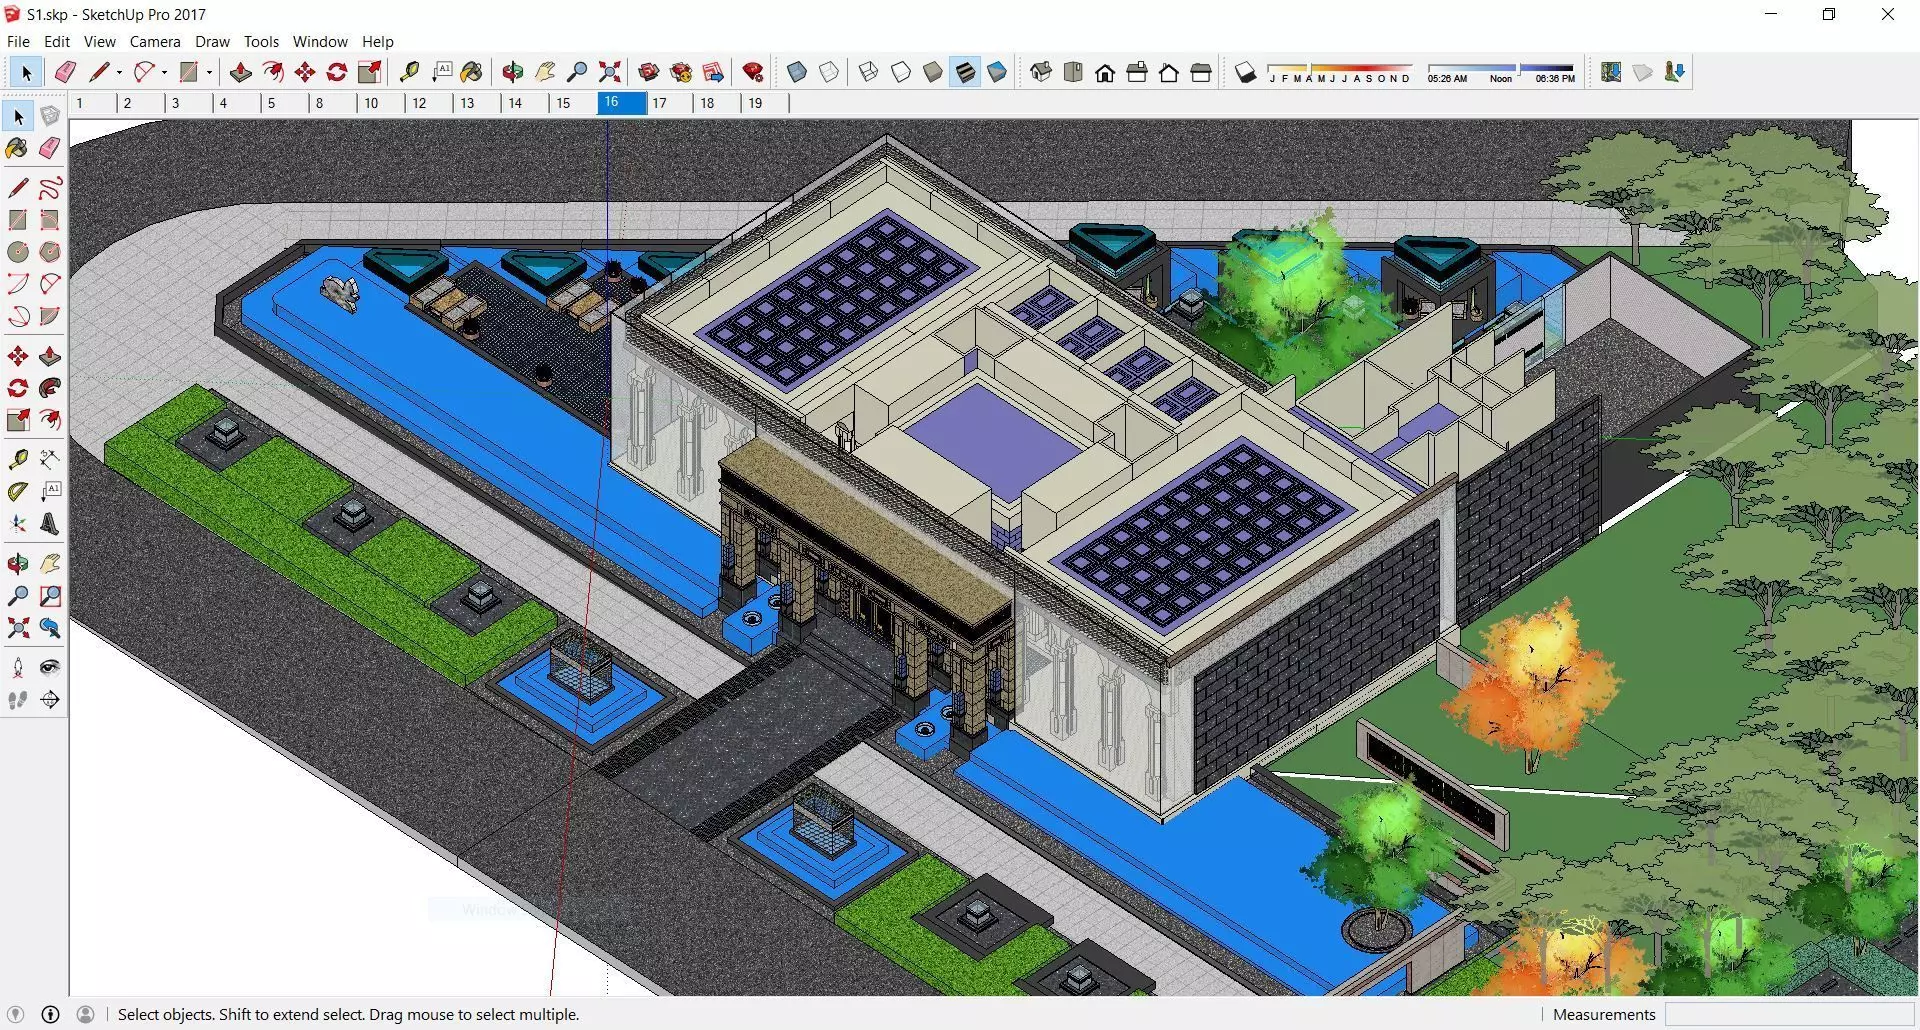Send model to LayOut

pos(713,72)
